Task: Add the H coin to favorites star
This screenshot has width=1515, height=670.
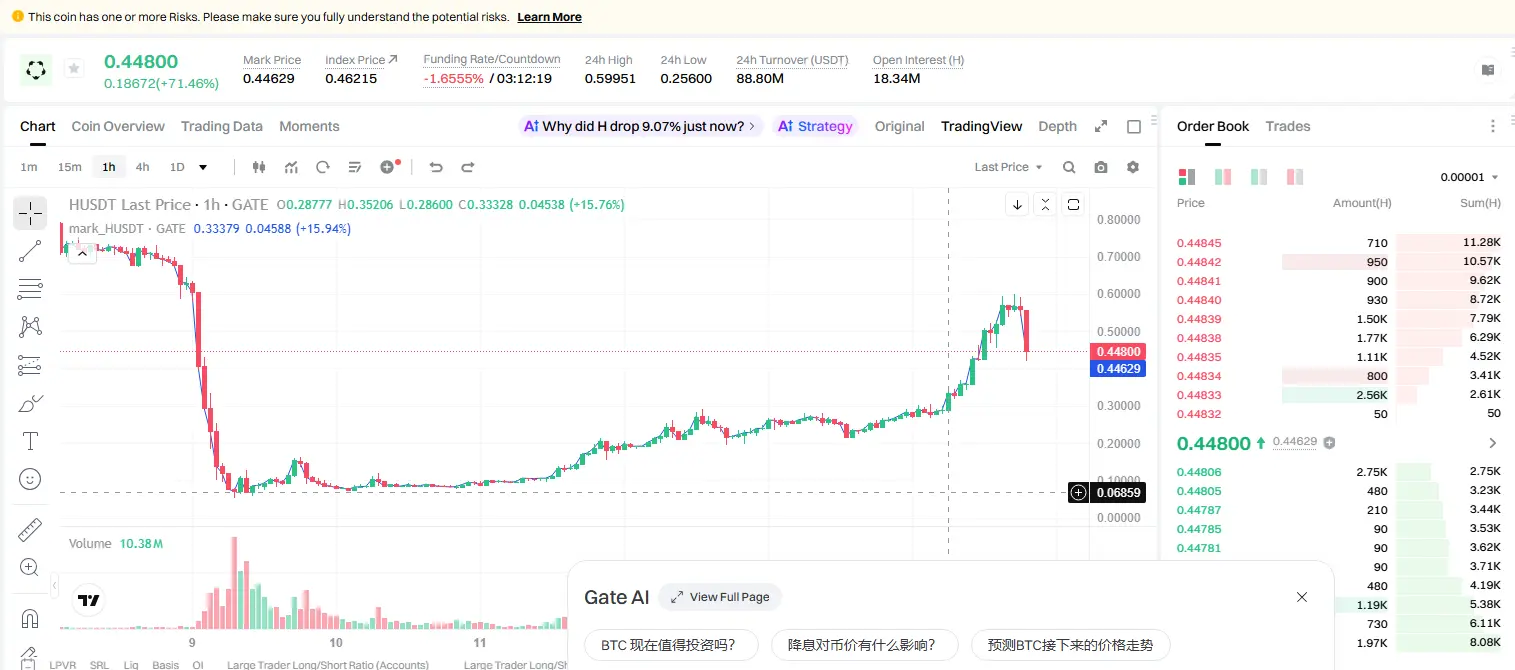Action: tap(73, 69)
